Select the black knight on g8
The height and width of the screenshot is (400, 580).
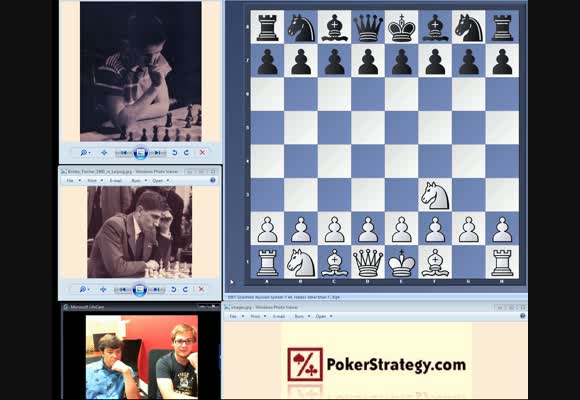pos(469,27)
